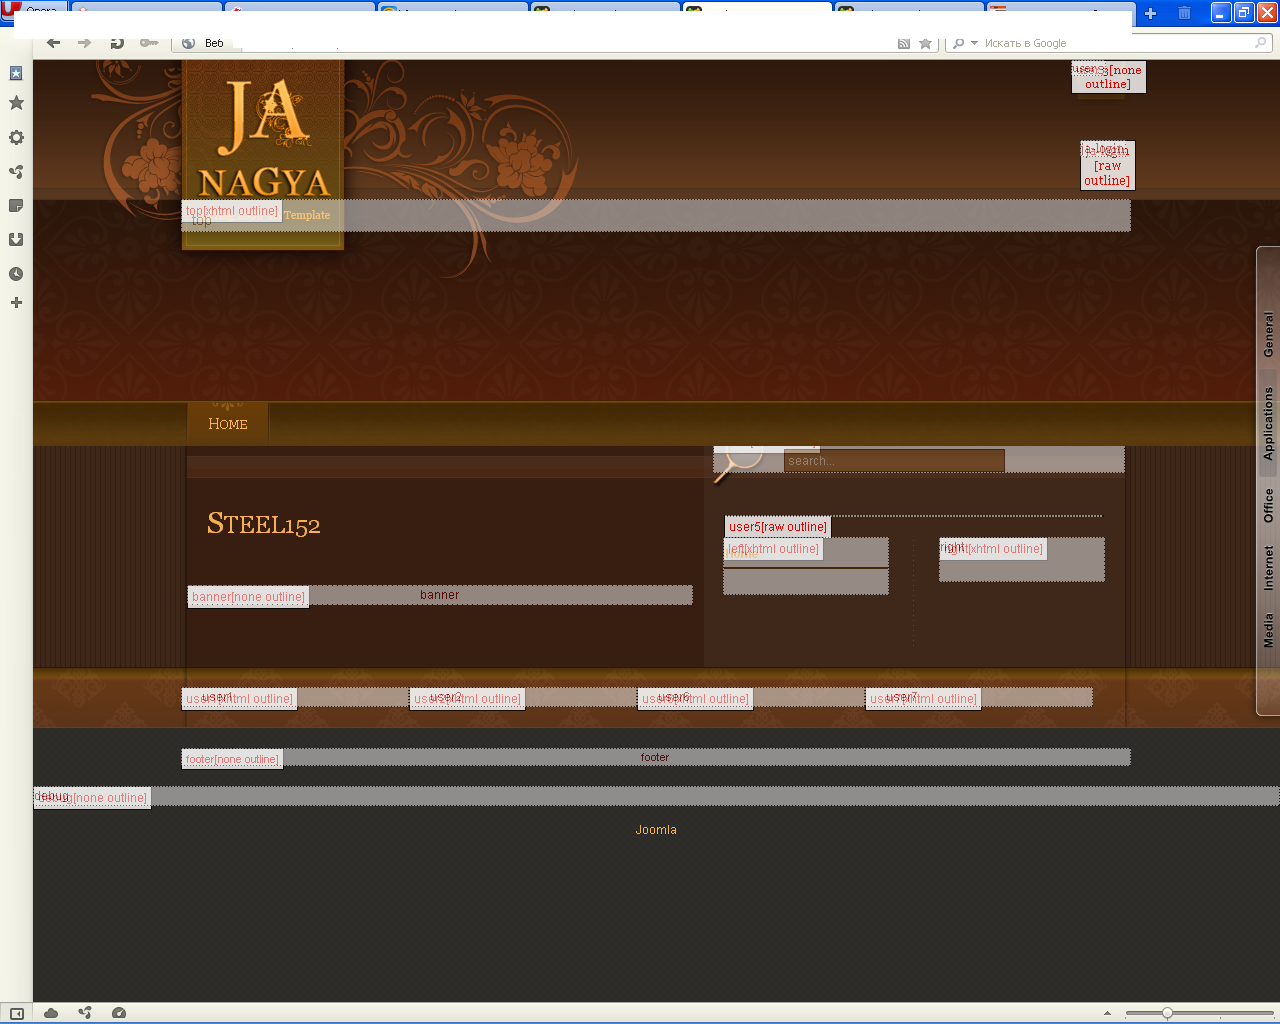Open the closed tabs trash icon
1280x1024 pixels.
click(x=1184, y=13)
